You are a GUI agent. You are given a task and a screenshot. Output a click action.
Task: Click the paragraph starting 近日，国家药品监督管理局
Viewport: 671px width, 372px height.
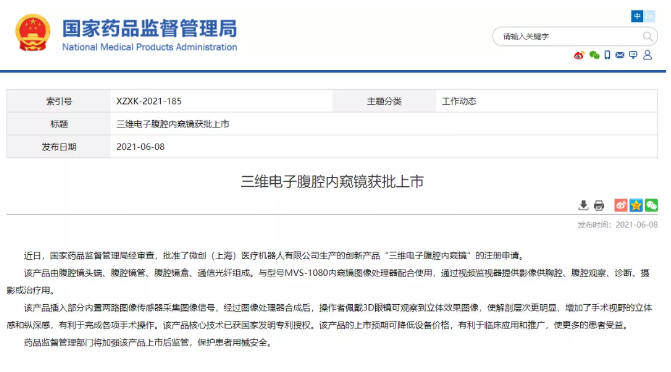274,256
